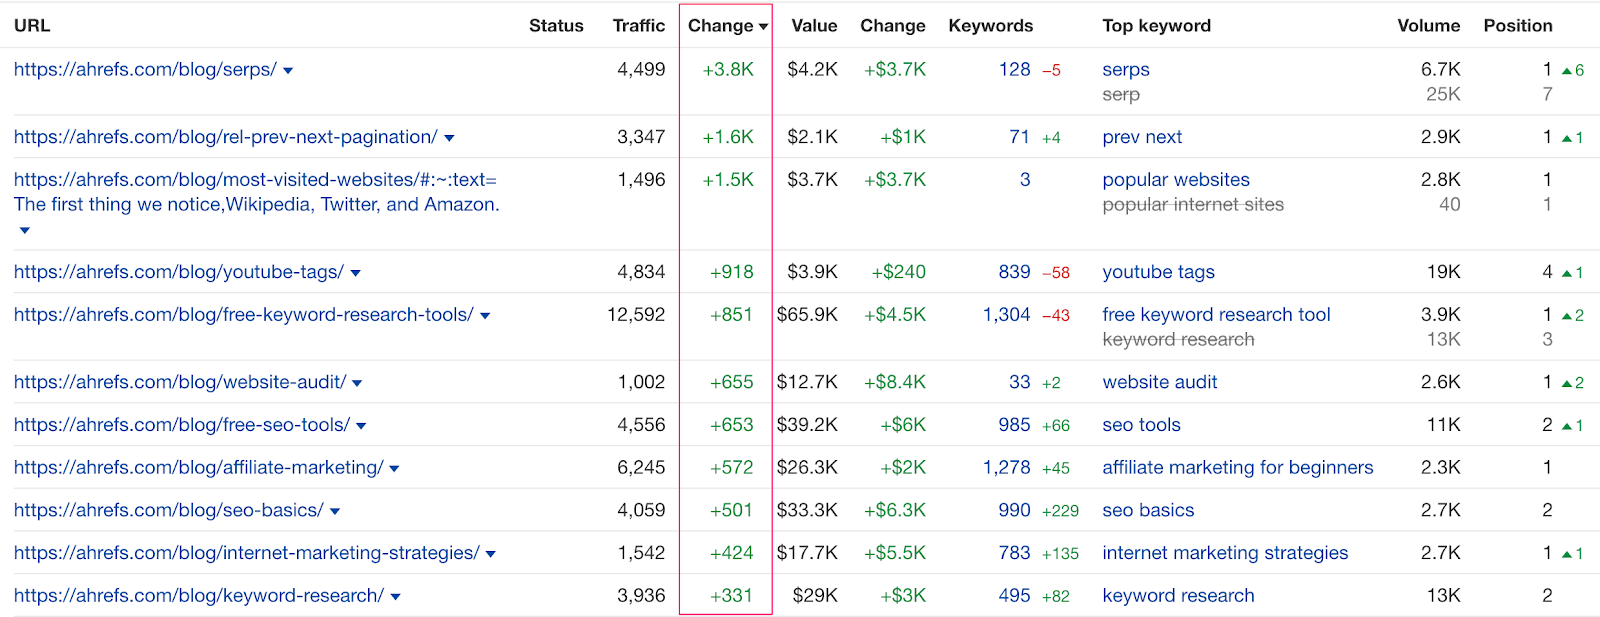Sort table by Traffic column header
Image resolution: width=1600 pixels, height=617 pixels.
(x=638, y=26)
